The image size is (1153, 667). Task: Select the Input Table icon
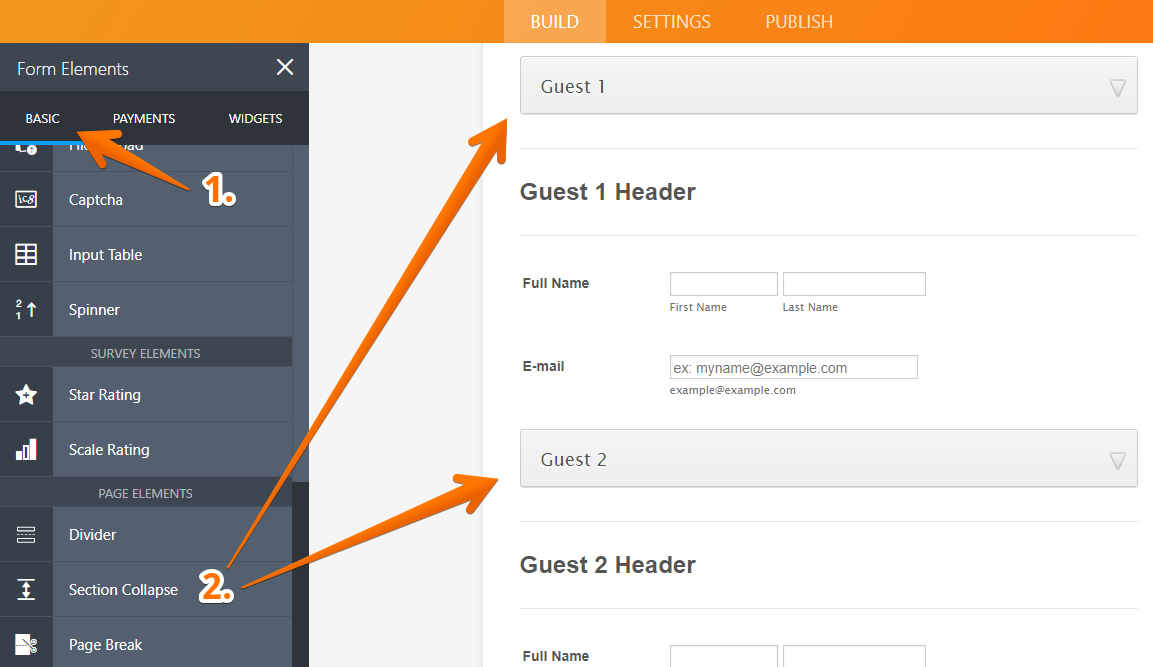26,255
